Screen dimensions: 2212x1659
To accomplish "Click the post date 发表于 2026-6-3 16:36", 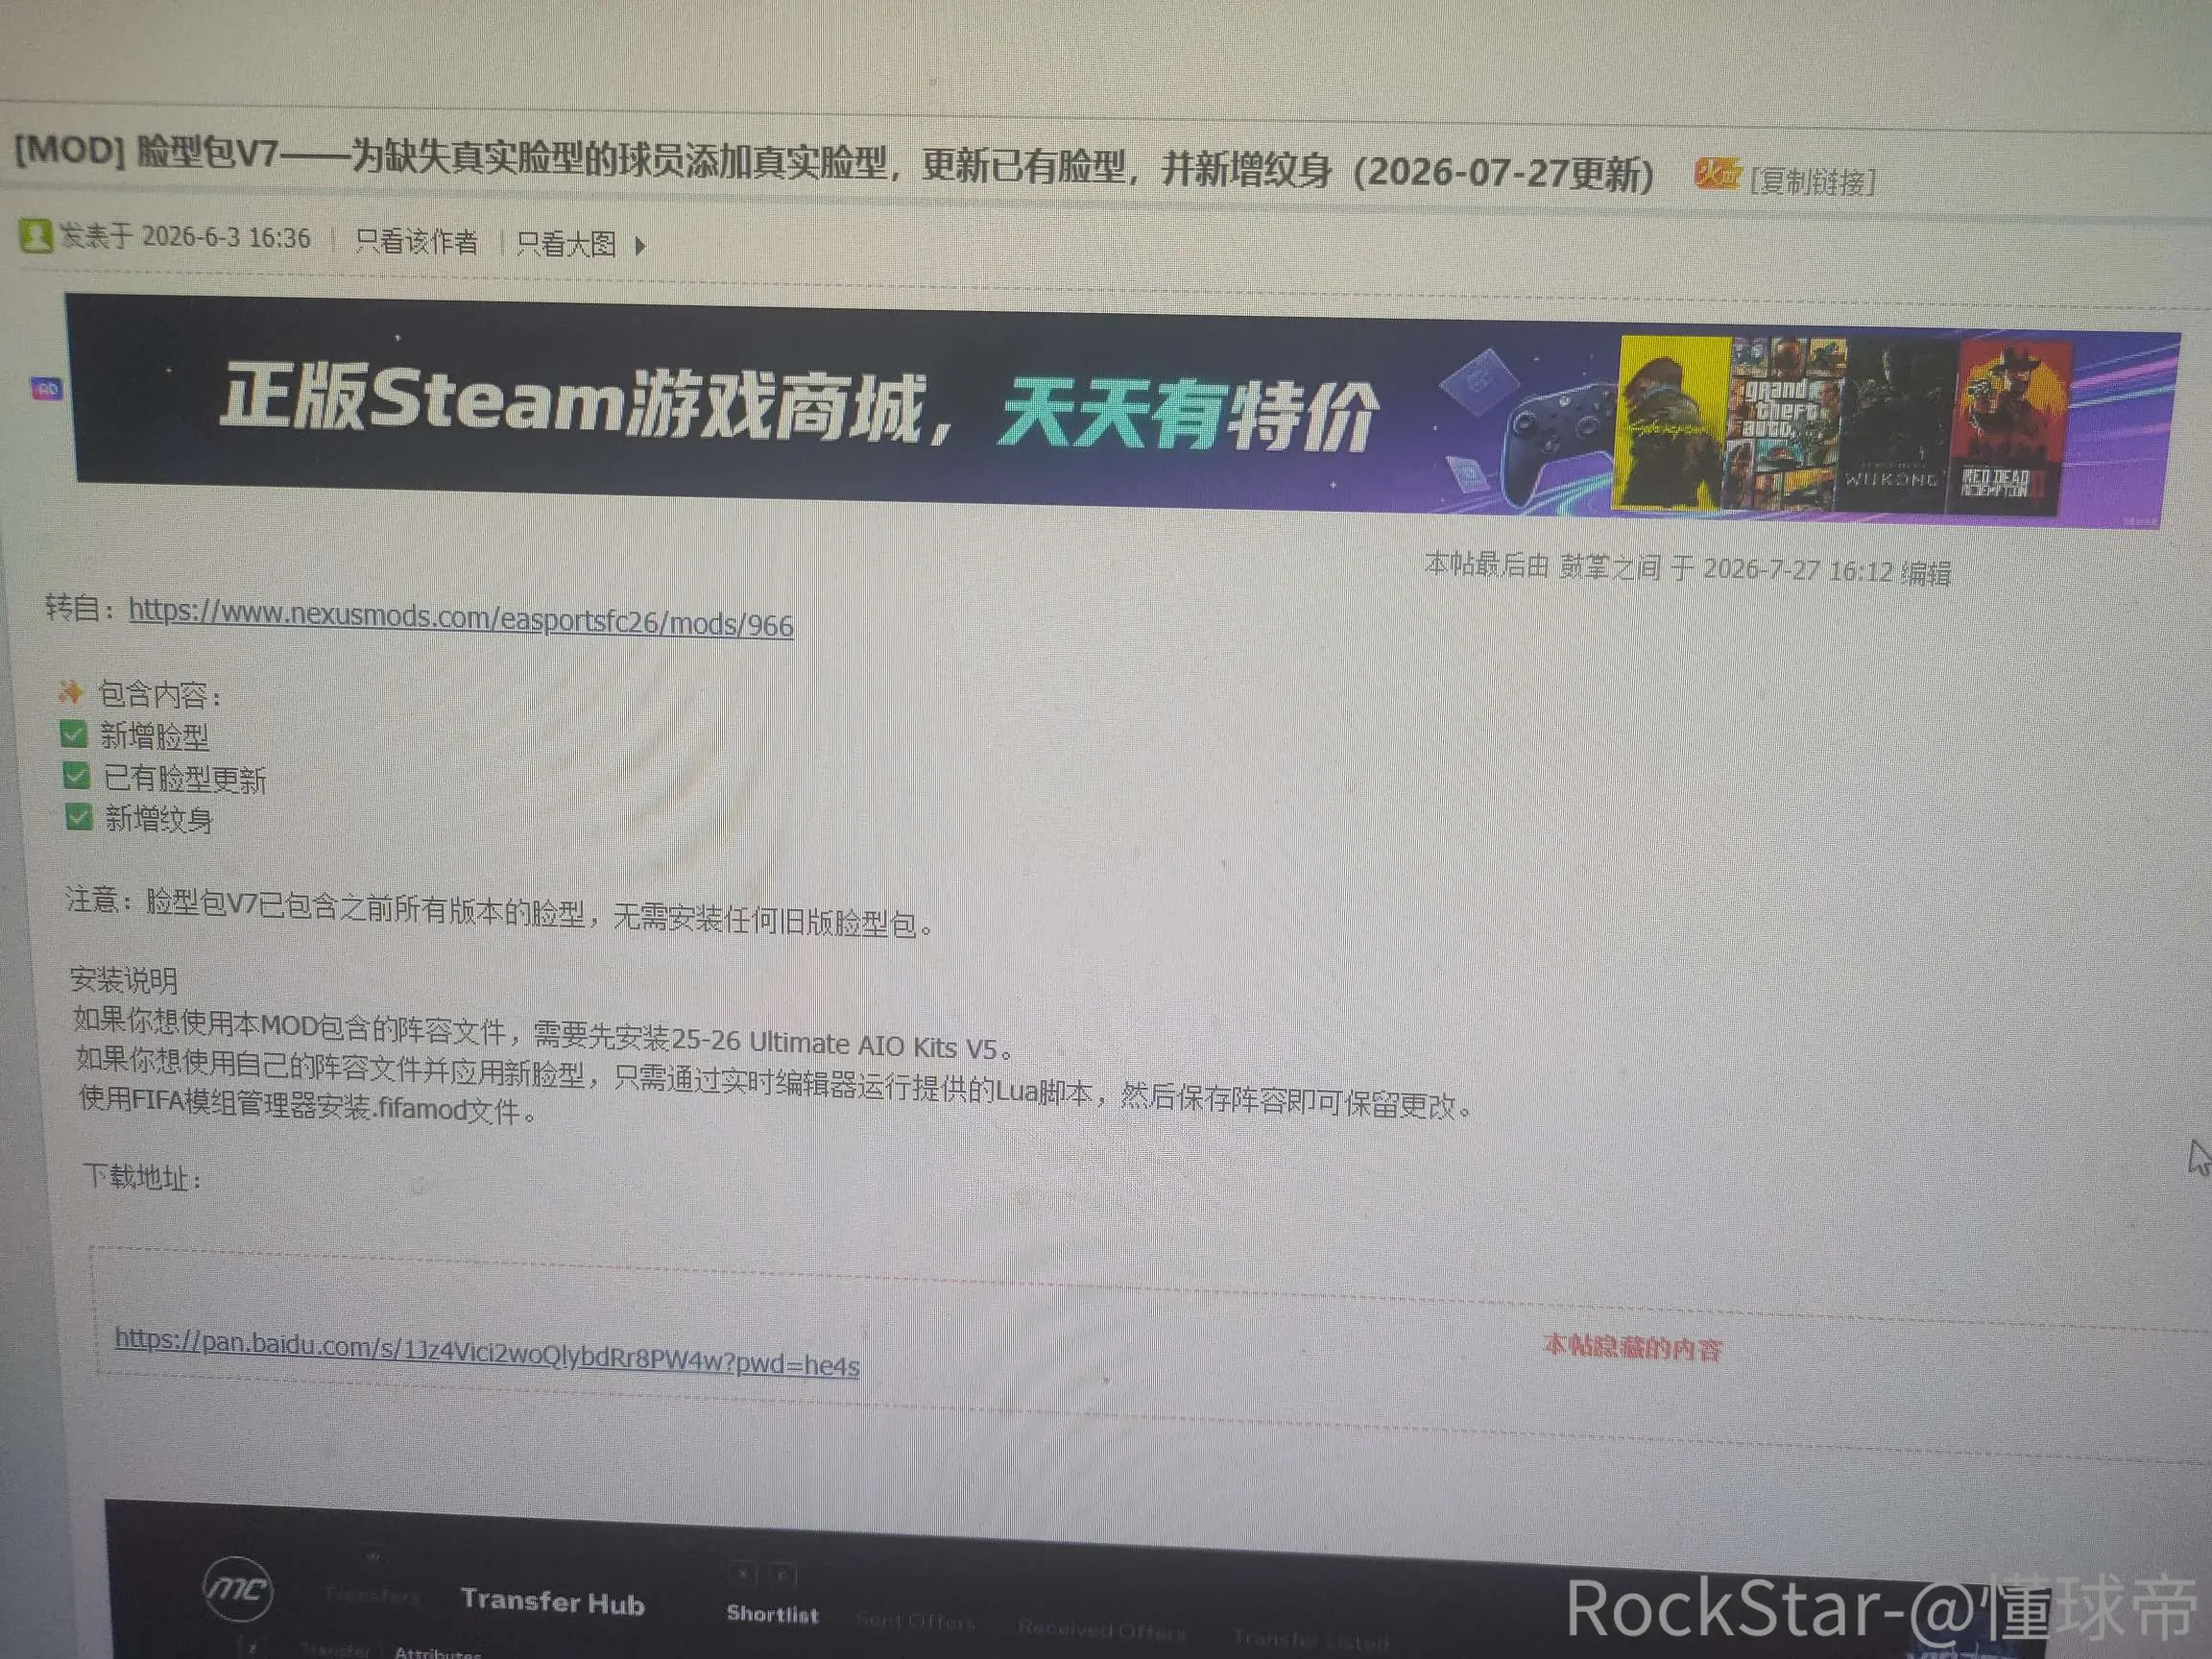I will click(x=185, y=237).
